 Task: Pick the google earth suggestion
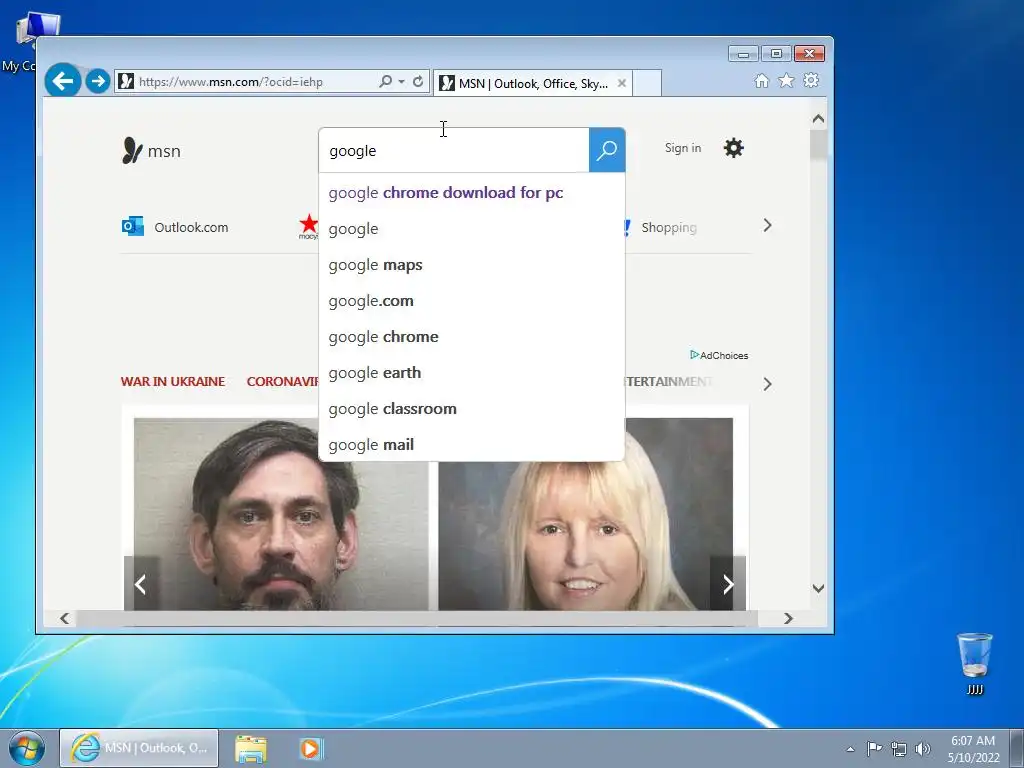472,372
